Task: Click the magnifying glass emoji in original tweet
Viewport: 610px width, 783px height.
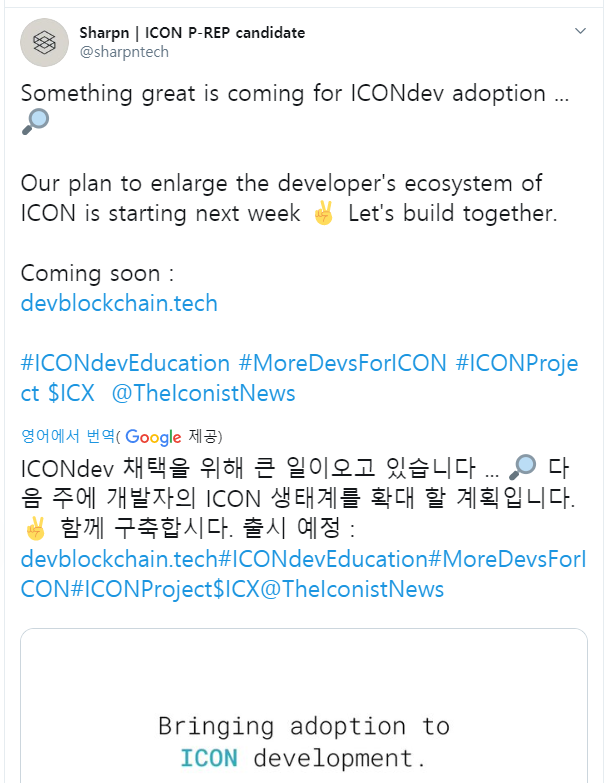Action: point(35,121)
